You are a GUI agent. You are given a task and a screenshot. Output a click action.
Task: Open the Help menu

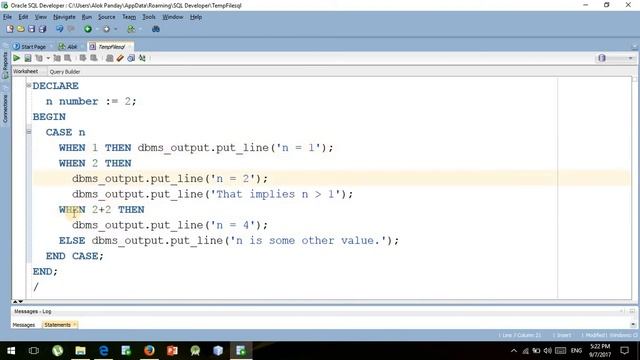pos(196,17)
